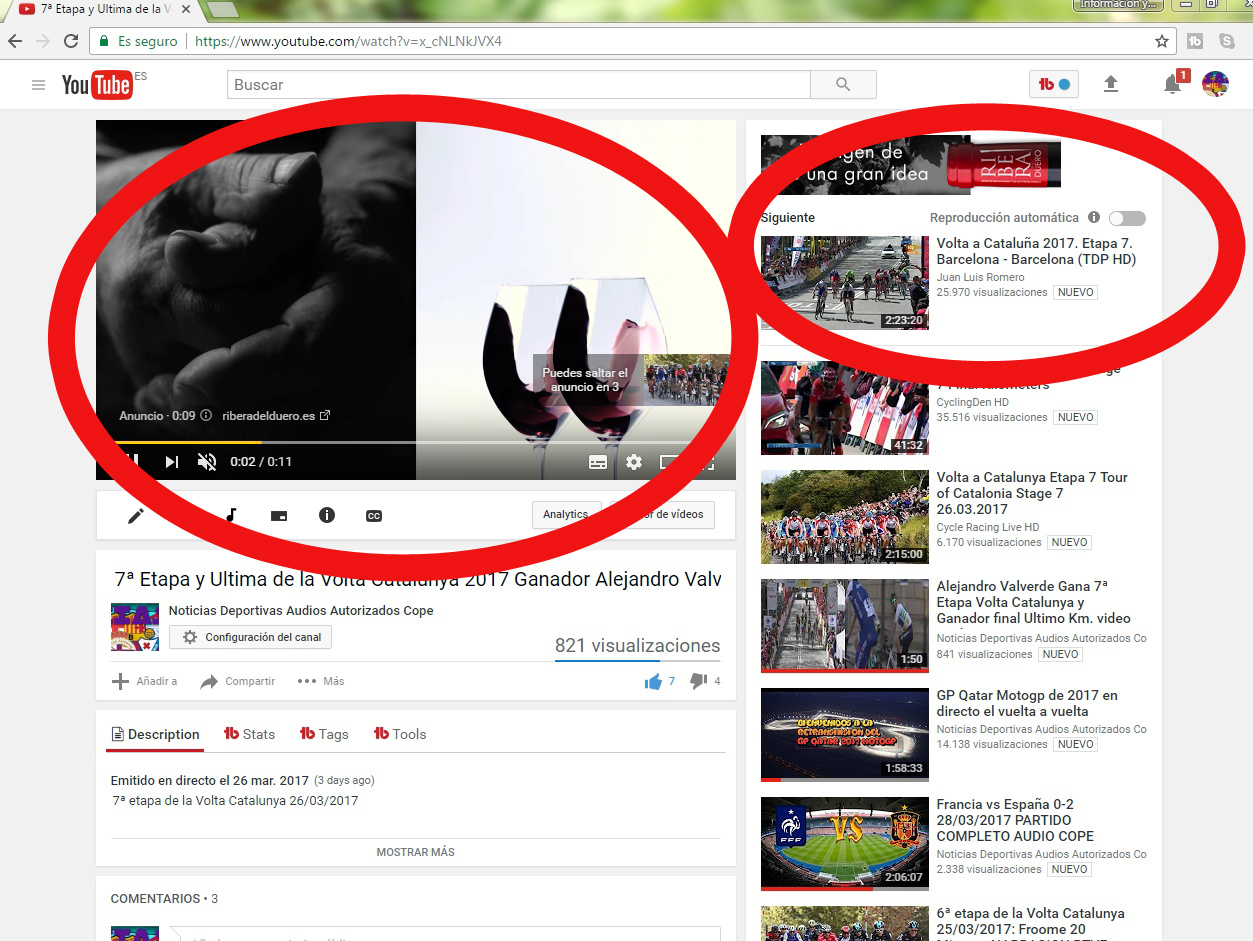Click the Buscar search field
1253x941 pixels.
click(x=519, y=85)
